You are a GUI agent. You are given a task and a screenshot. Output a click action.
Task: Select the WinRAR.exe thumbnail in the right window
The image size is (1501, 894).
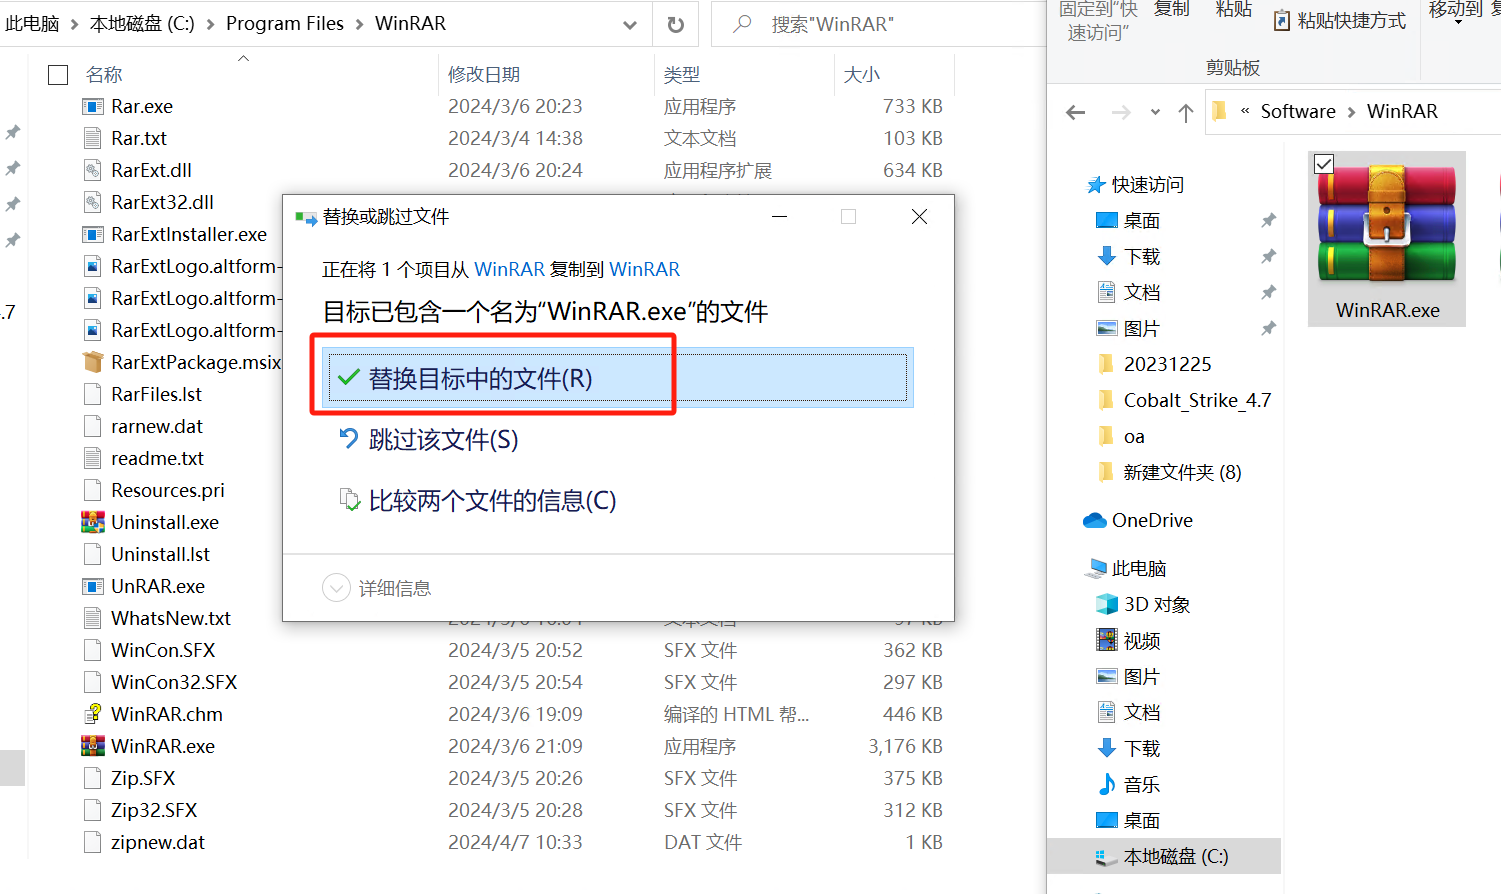(x=1387, y=238)
